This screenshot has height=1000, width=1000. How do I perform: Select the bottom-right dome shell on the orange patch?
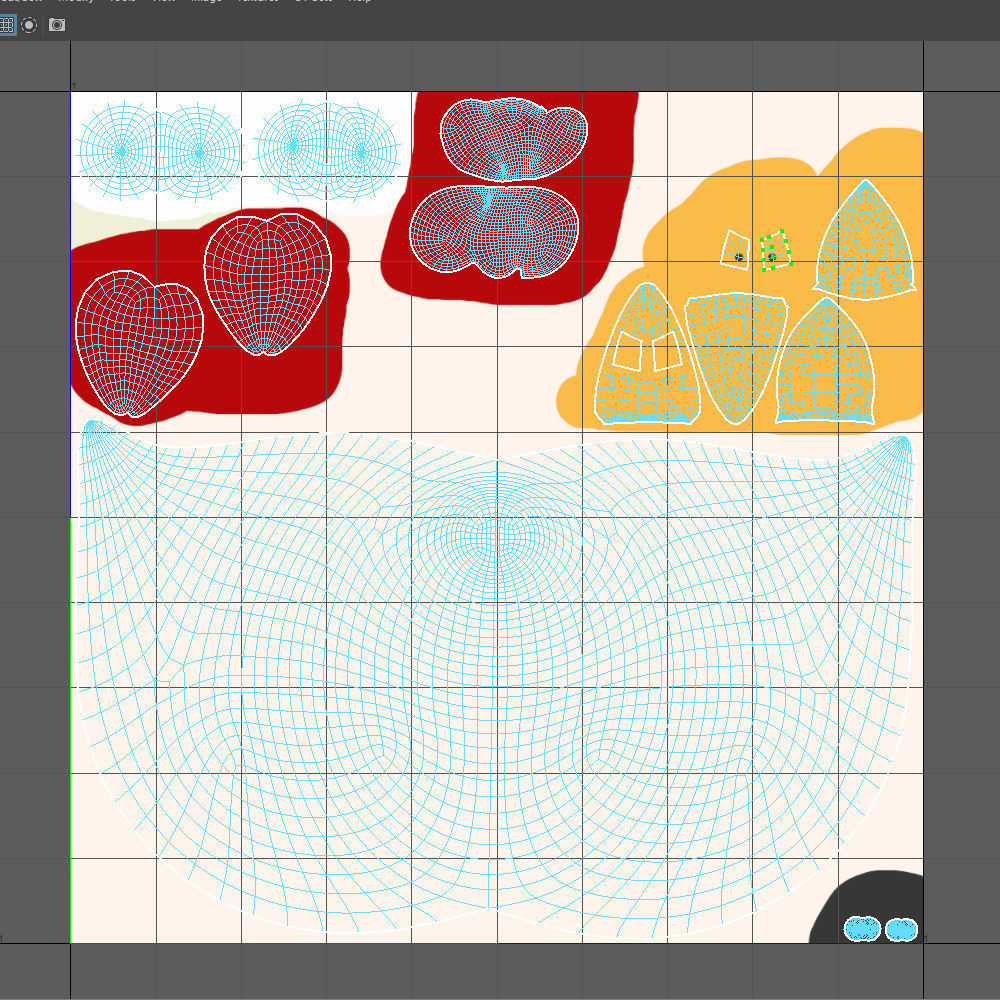[x=825, y=360]
